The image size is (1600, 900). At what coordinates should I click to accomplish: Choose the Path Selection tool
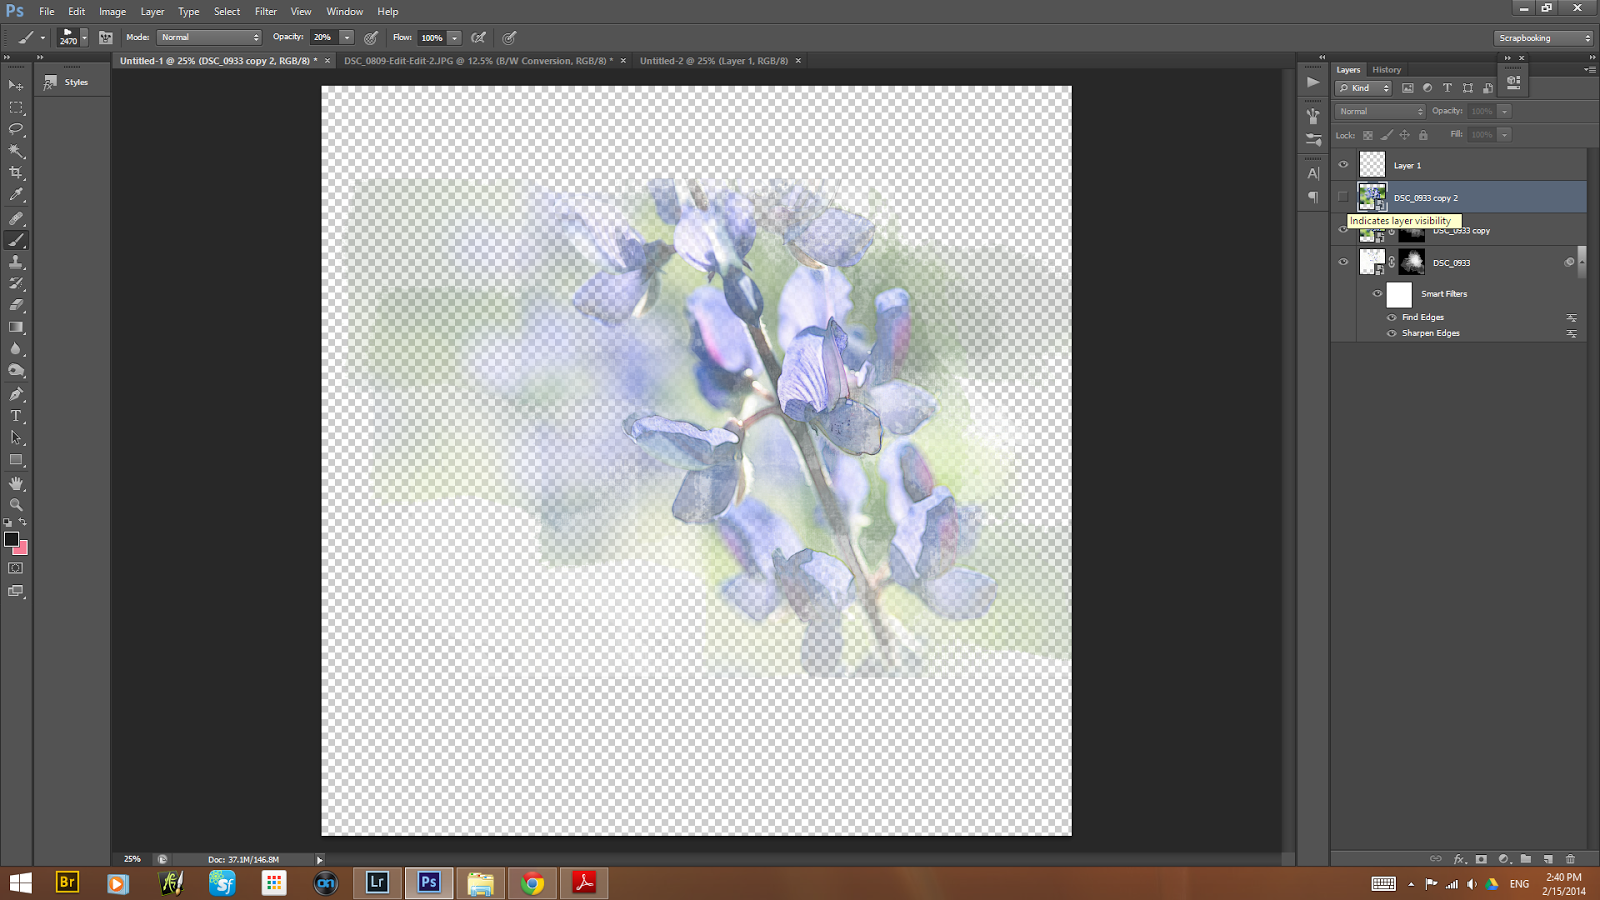tap(16, 438)
